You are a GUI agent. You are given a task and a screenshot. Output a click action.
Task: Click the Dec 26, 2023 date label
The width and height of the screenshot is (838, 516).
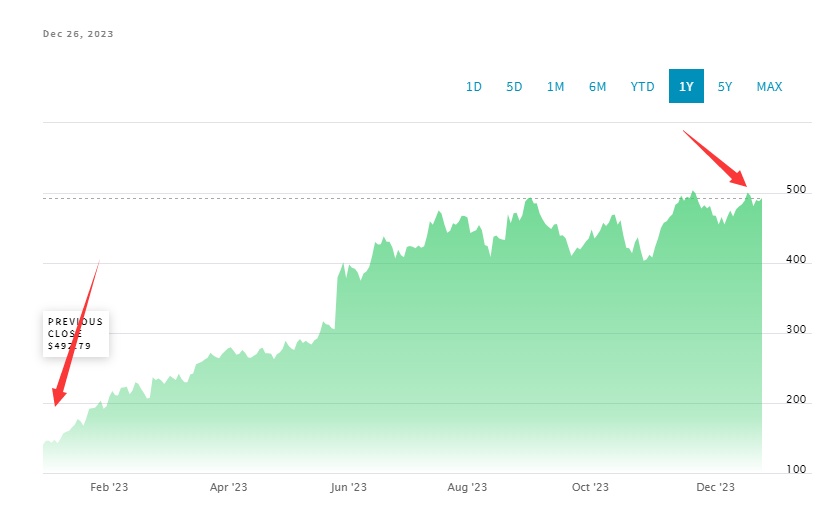point(78,34)
